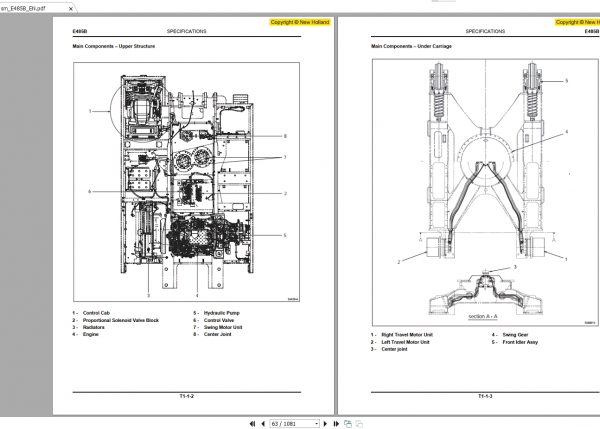Go to the next page

325,424
